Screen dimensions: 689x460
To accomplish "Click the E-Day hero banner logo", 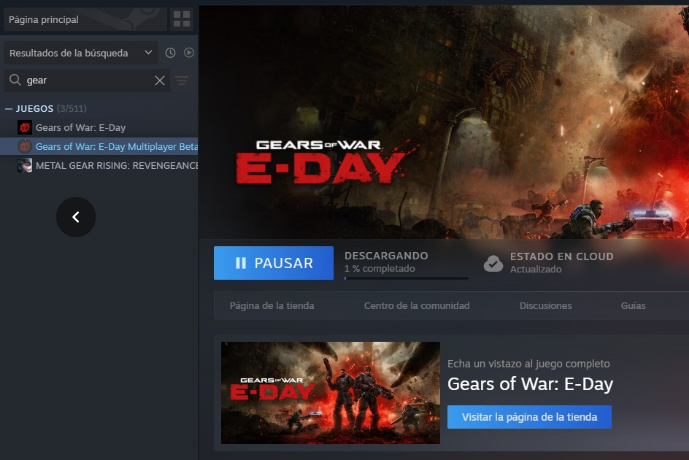I will tap(323, 162).
